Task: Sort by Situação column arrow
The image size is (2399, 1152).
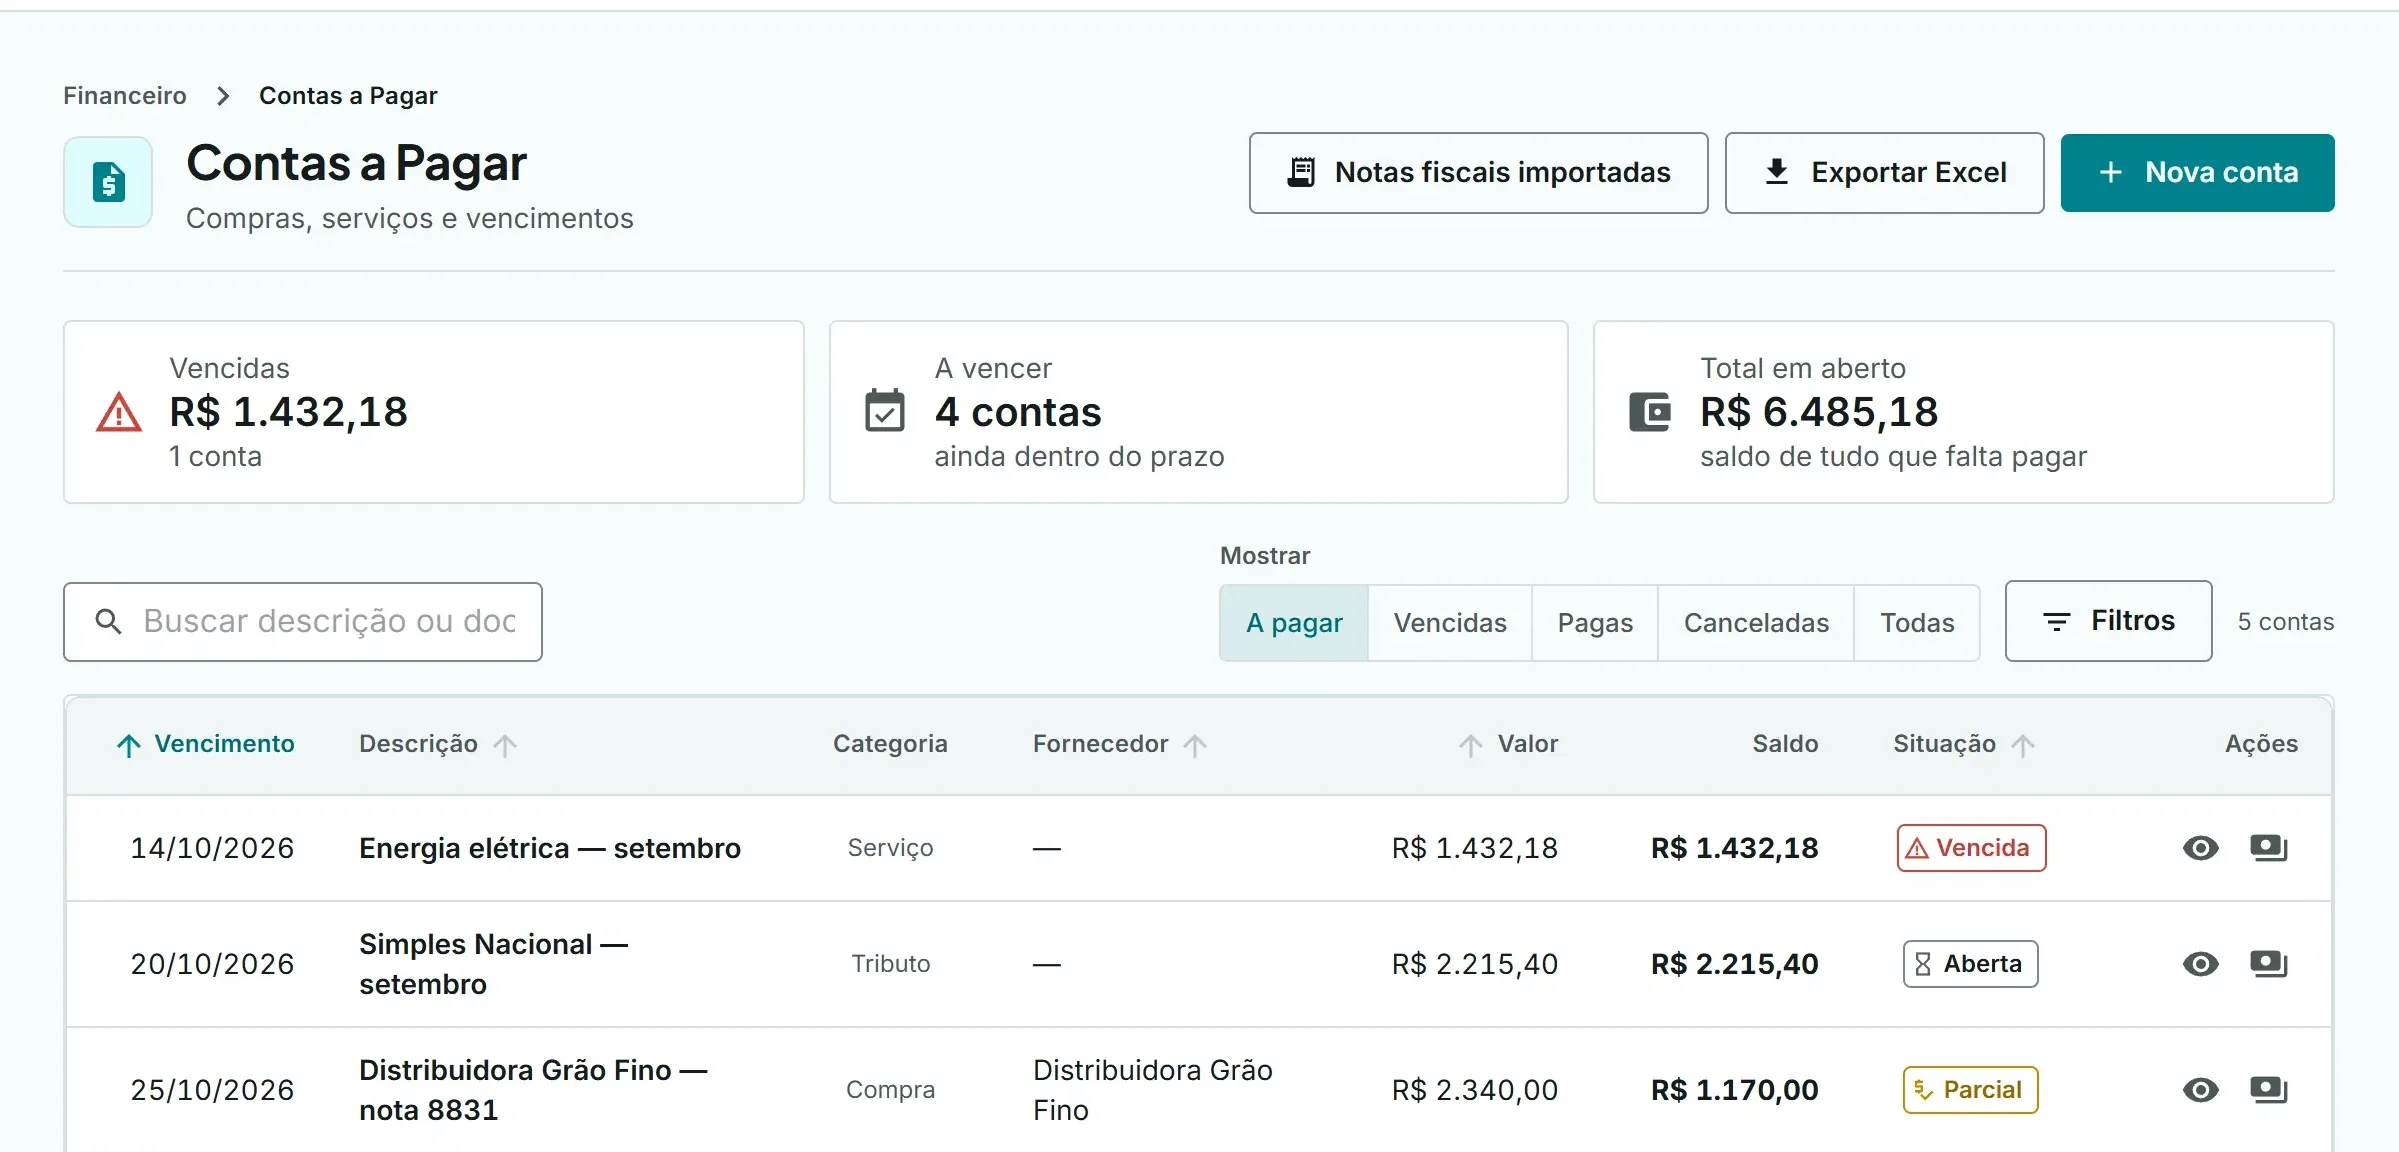Action: click(2023, 745)
